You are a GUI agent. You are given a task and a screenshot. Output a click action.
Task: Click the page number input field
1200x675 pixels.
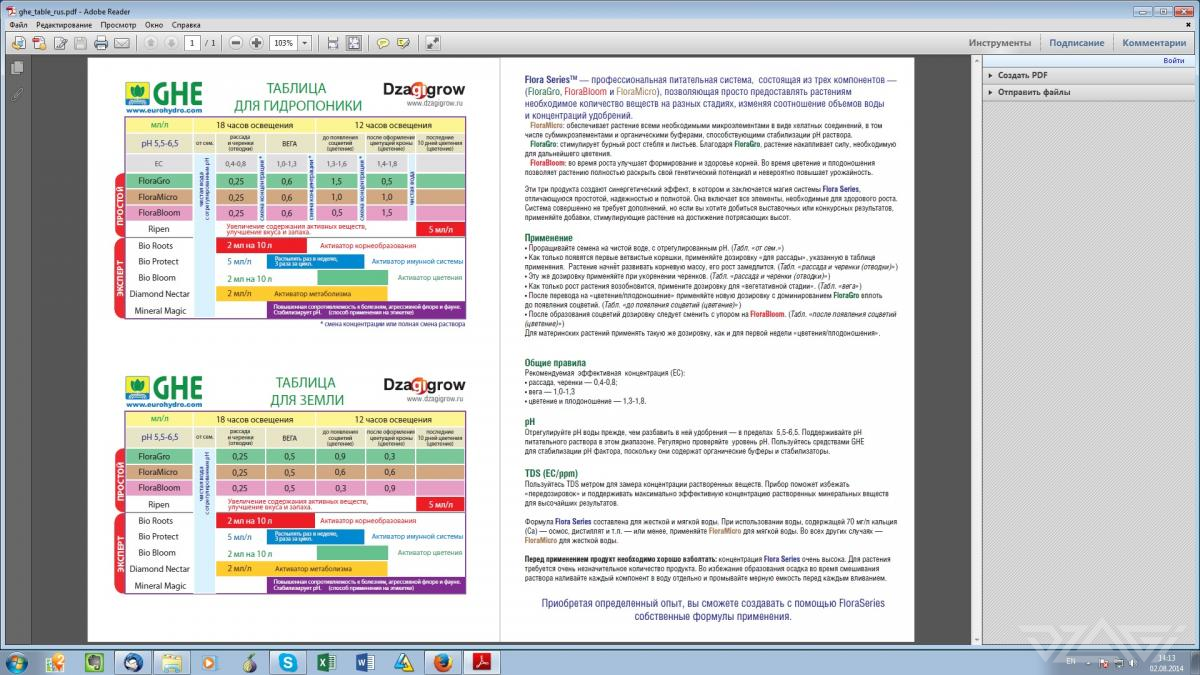[193, 43]
